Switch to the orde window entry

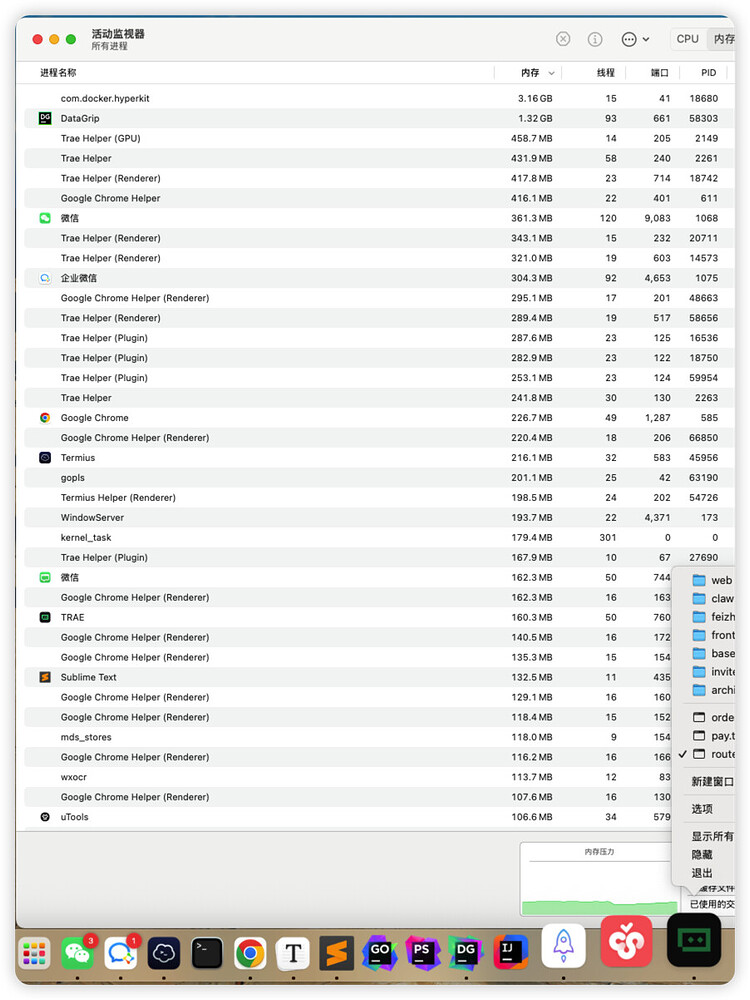(x=712, y=717)
